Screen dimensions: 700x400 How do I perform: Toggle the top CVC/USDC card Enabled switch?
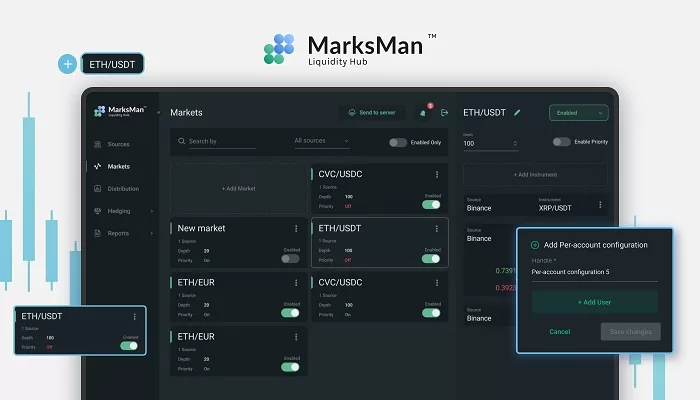click(x=431, y=204)
